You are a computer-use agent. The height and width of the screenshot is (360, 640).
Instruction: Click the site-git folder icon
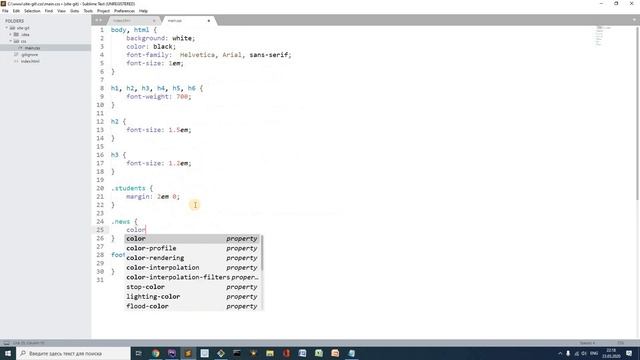coord(12,28)
